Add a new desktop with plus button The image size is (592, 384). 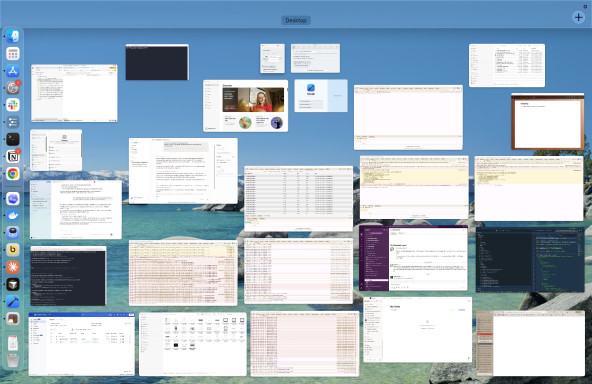pyautogui.click(x=578, y=17)
